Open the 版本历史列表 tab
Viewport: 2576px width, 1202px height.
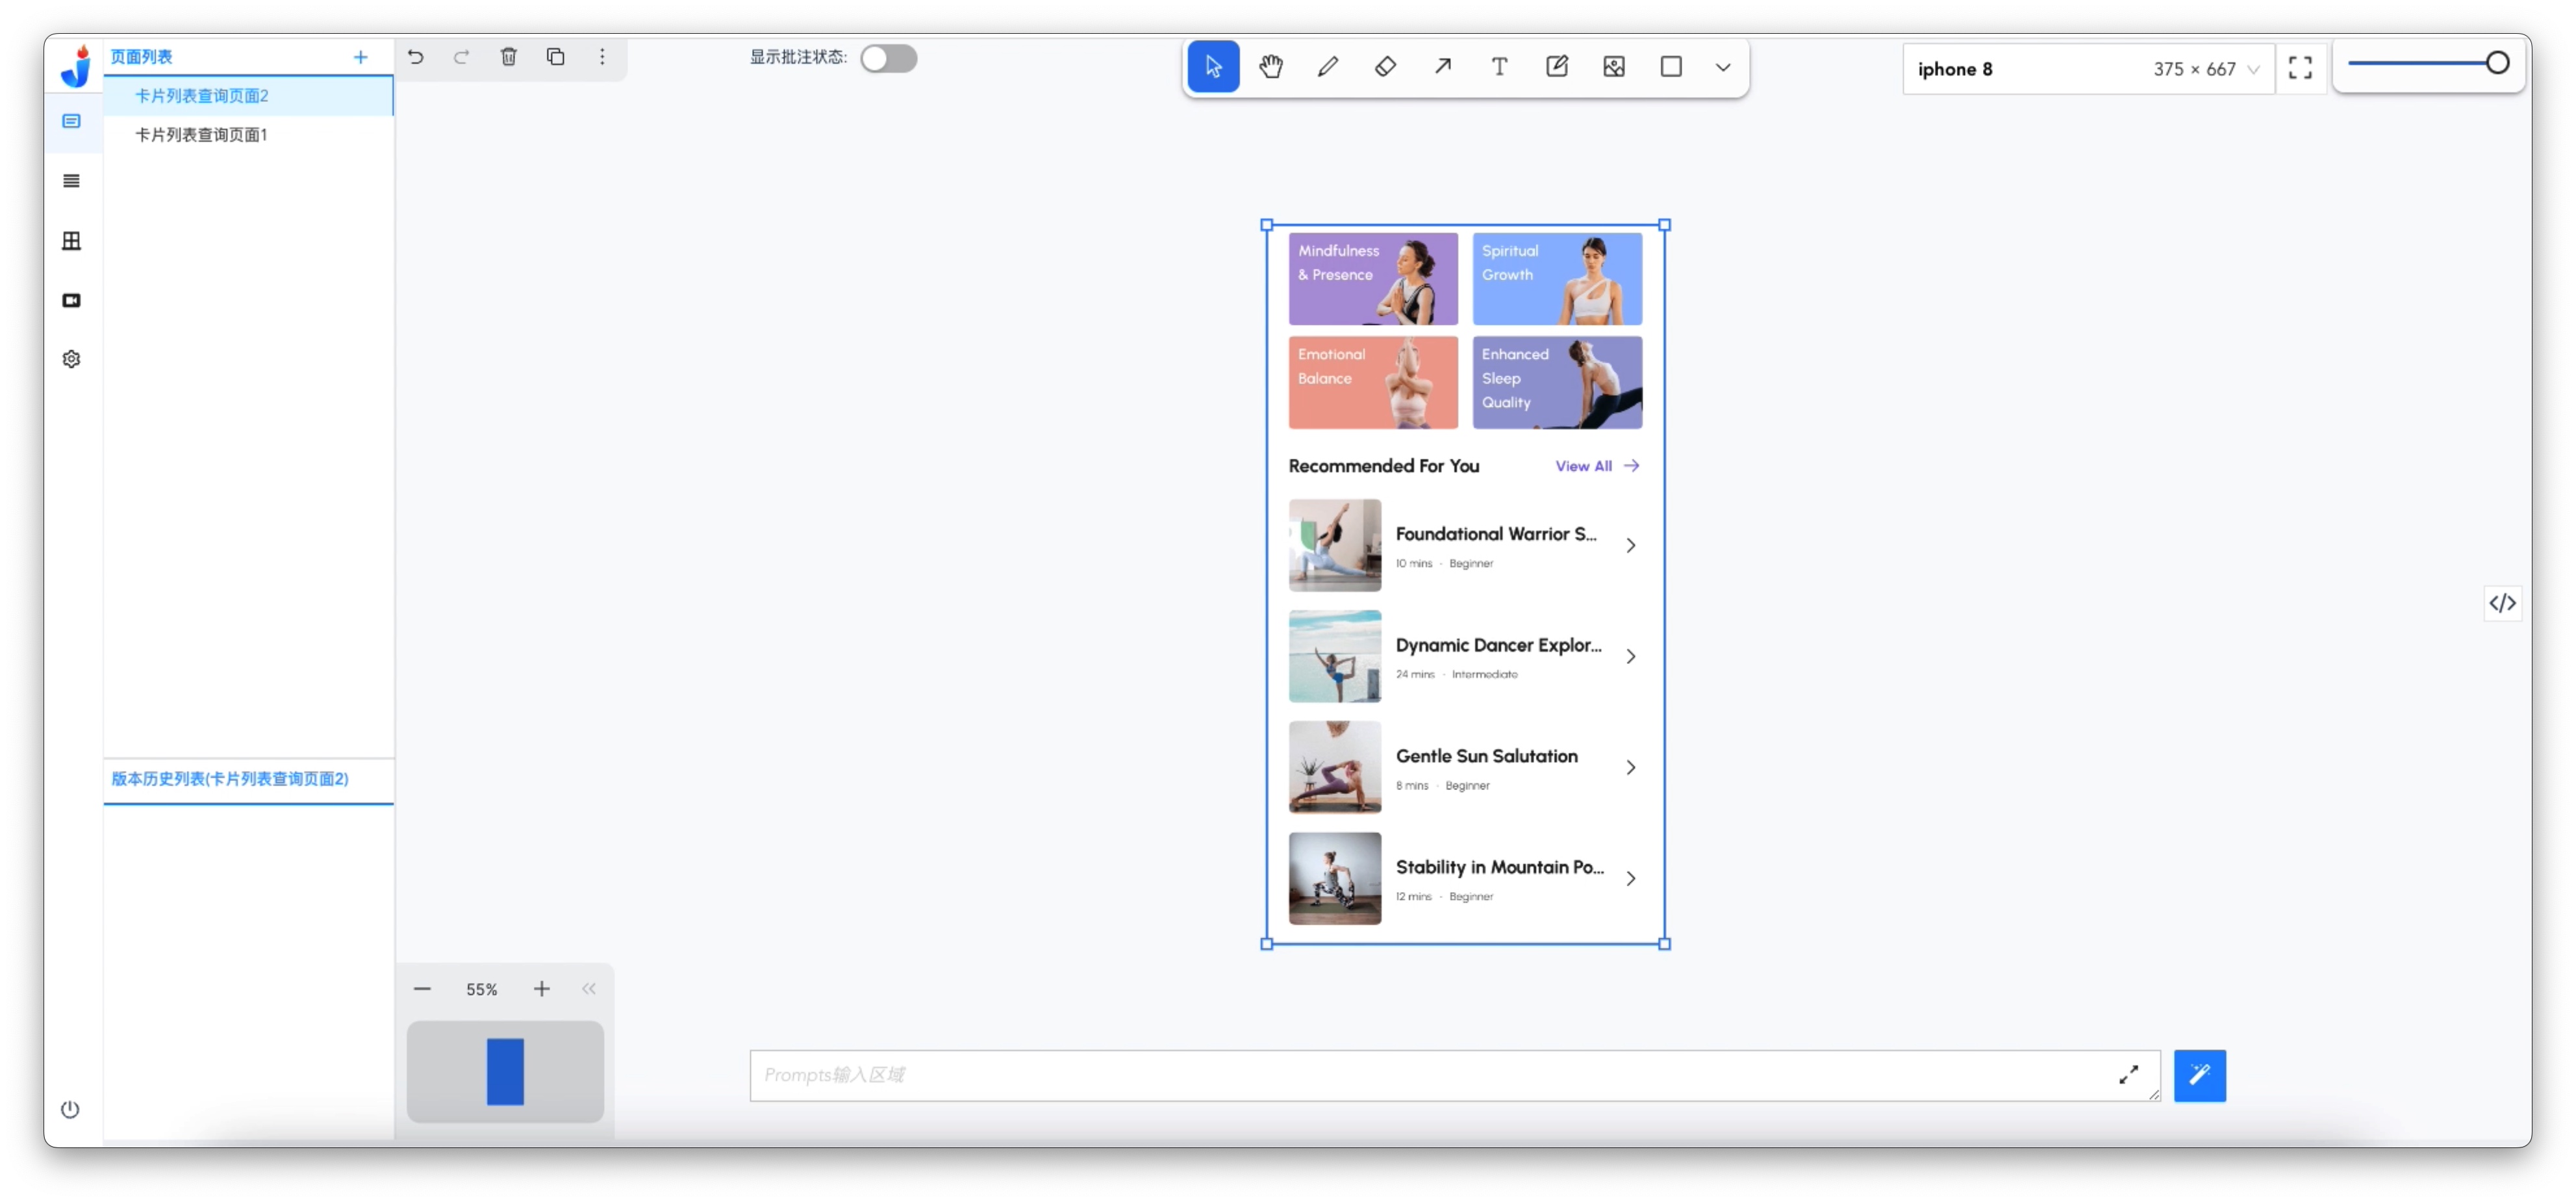(230, 779)
